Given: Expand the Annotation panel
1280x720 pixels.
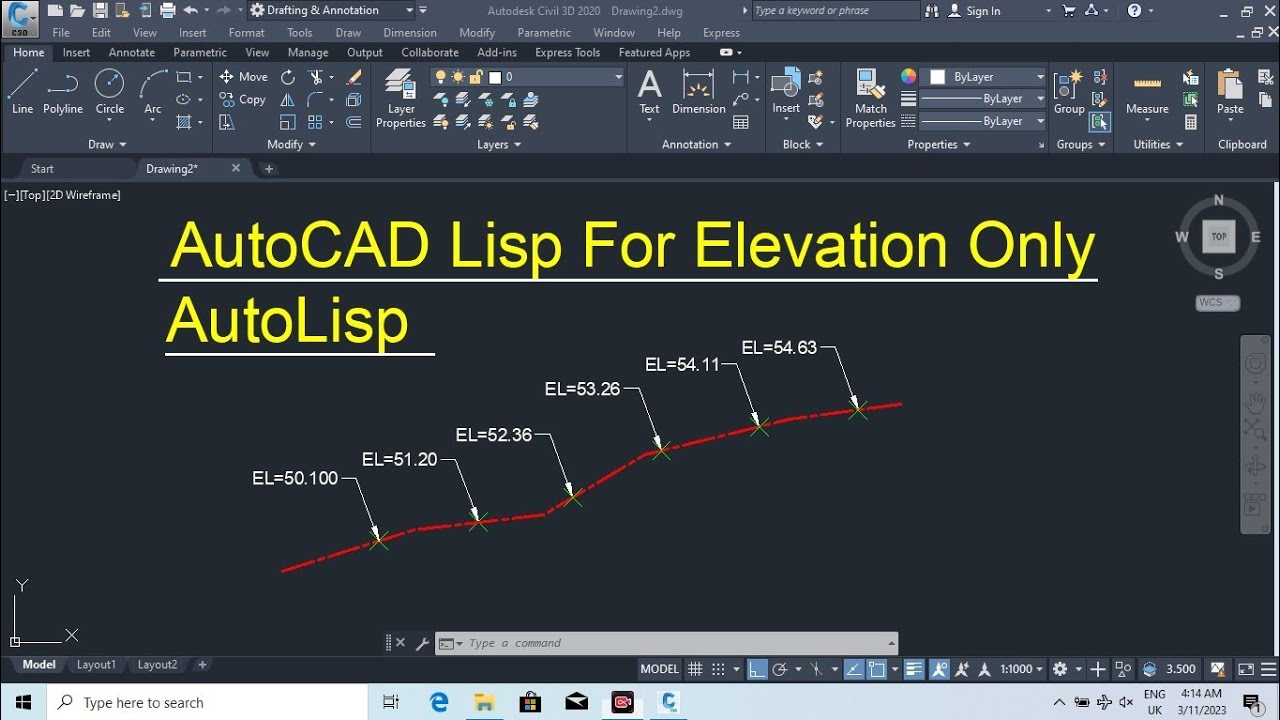Looking at the screenshot, I should click(697, 144).
